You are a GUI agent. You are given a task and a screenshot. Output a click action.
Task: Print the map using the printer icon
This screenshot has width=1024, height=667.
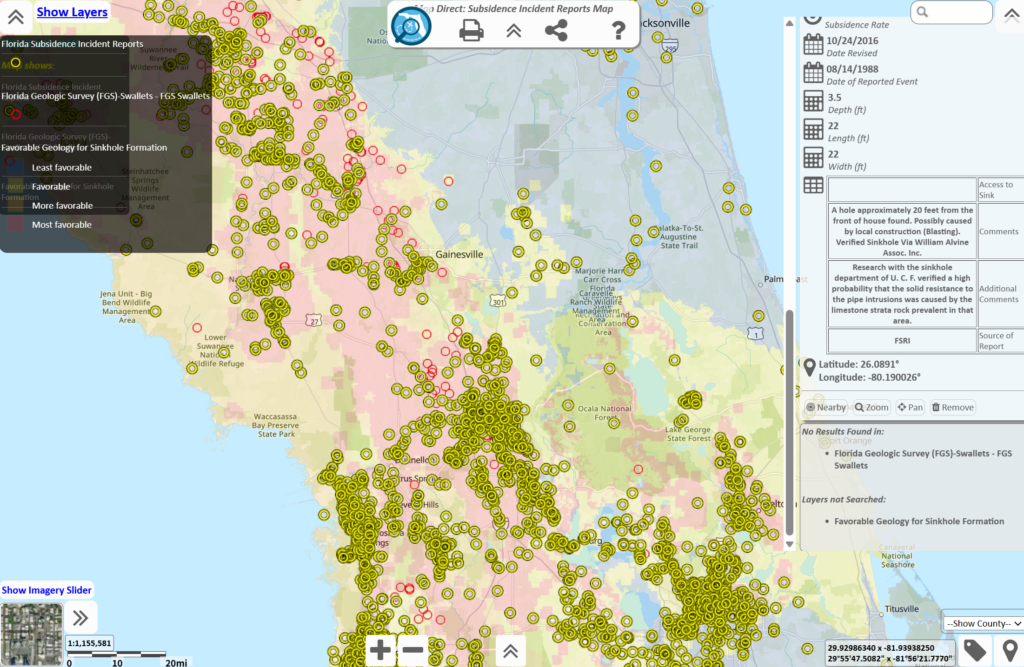[x=471, y=30]
